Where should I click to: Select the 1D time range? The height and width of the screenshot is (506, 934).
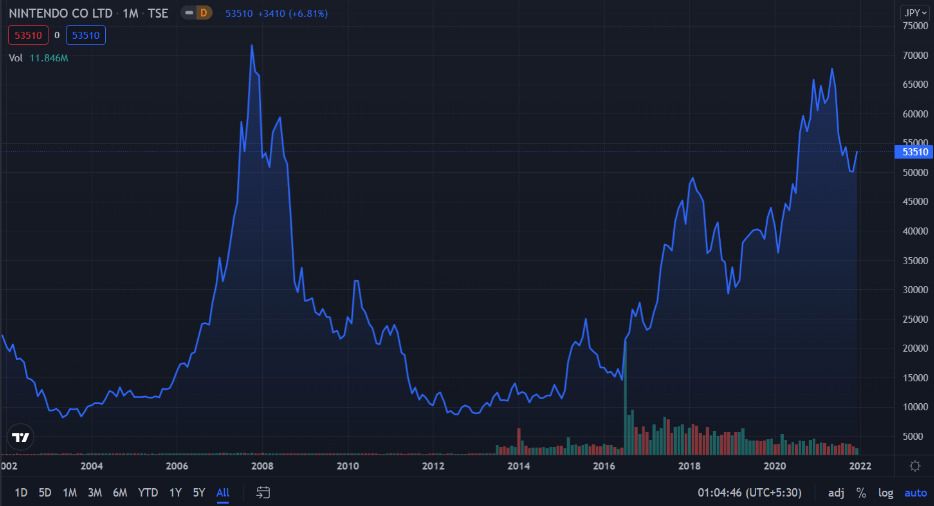pyautogui.click(x=21, y=492)
